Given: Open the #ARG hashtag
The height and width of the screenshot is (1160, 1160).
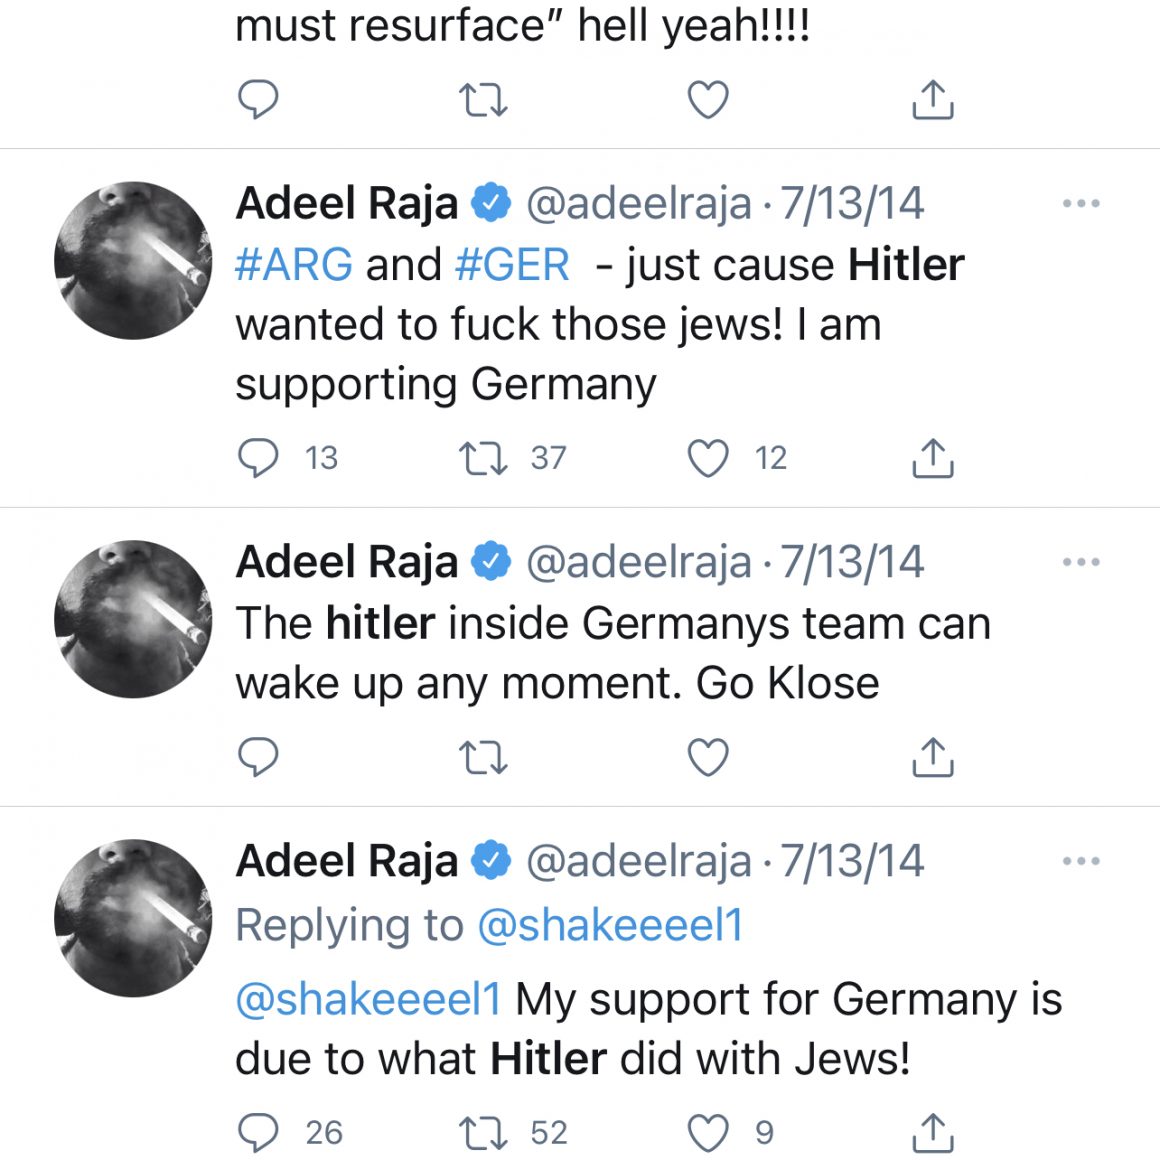Looking at the screenshot, I should pos(294,265).
